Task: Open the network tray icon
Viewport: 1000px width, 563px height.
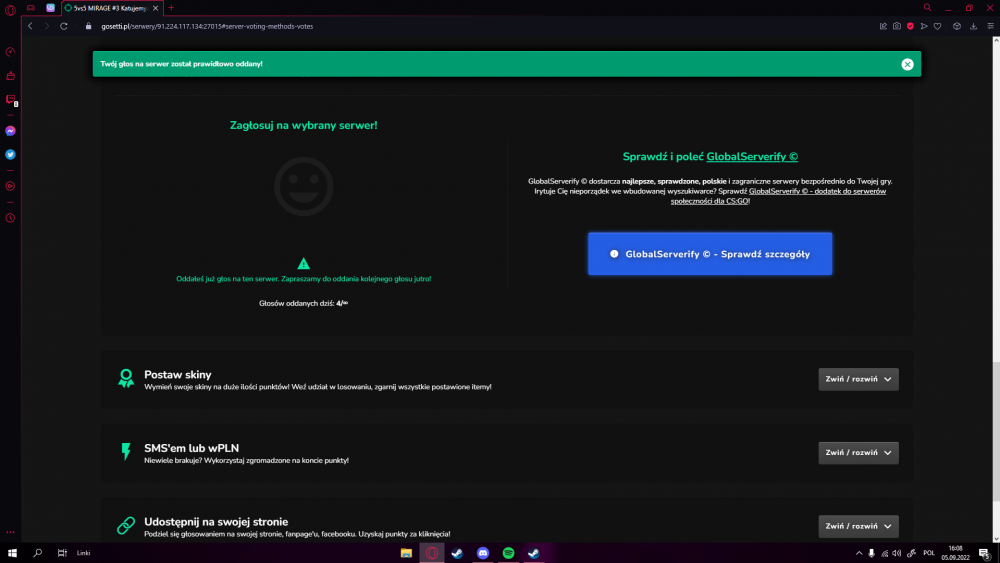Action: click(x=884, y=553)
